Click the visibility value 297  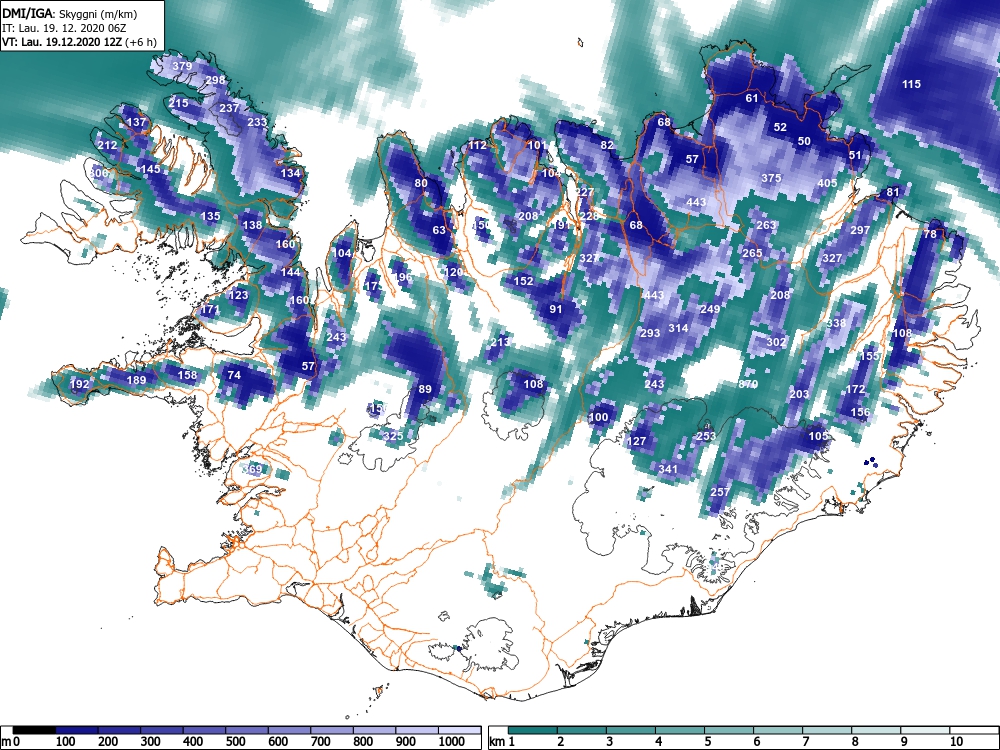coord(860,230)
